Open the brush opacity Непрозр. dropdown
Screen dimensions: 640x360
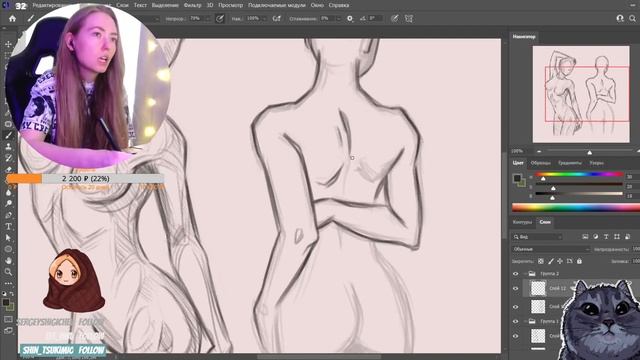[207, 18]
